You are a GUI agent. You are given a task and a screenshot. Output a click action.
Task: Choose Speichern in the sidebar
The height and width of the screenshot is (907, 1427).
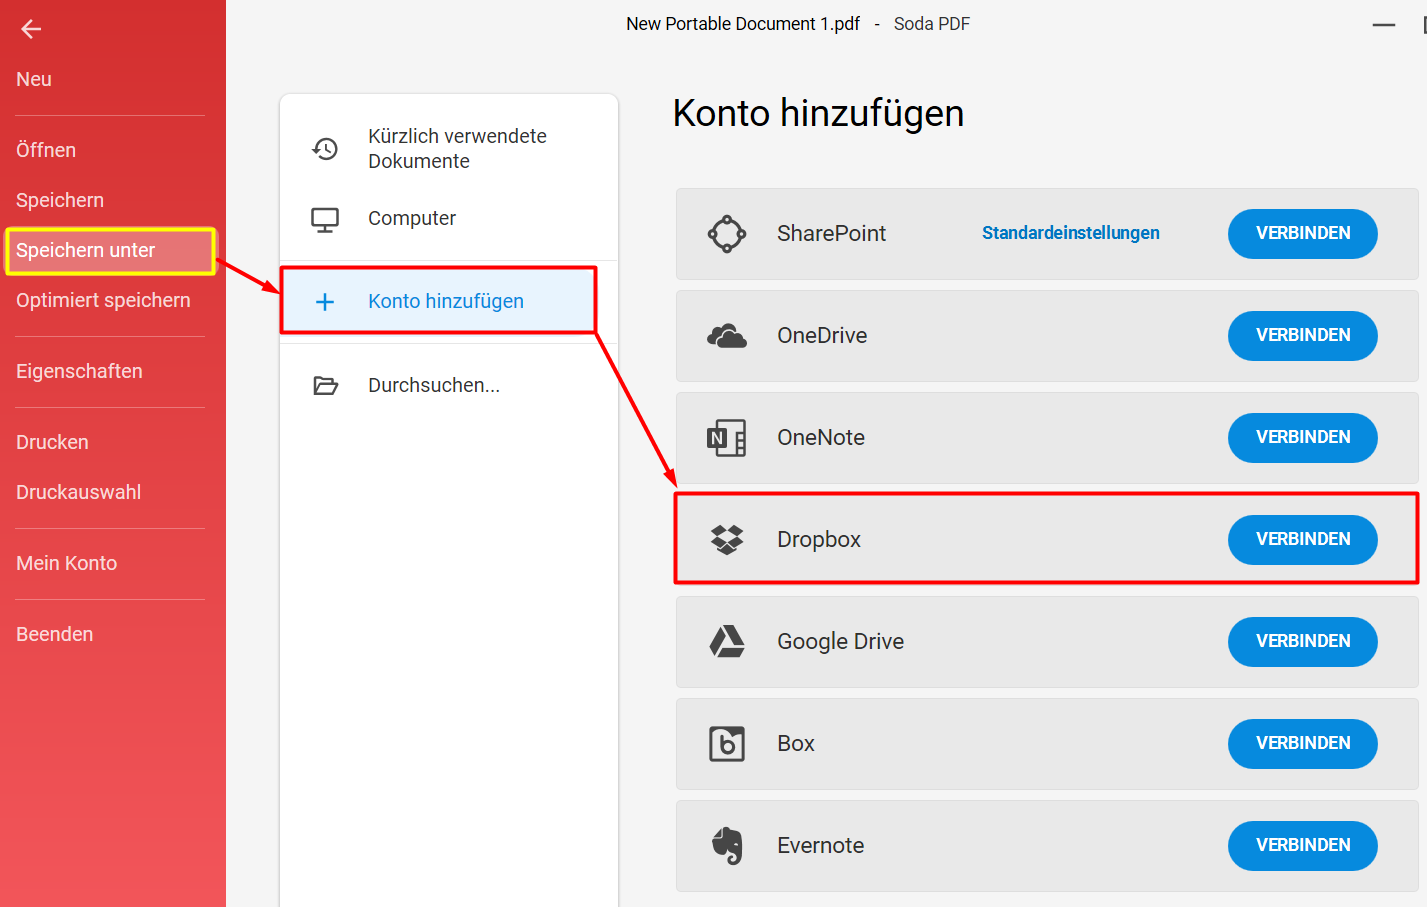coord(60,200)
